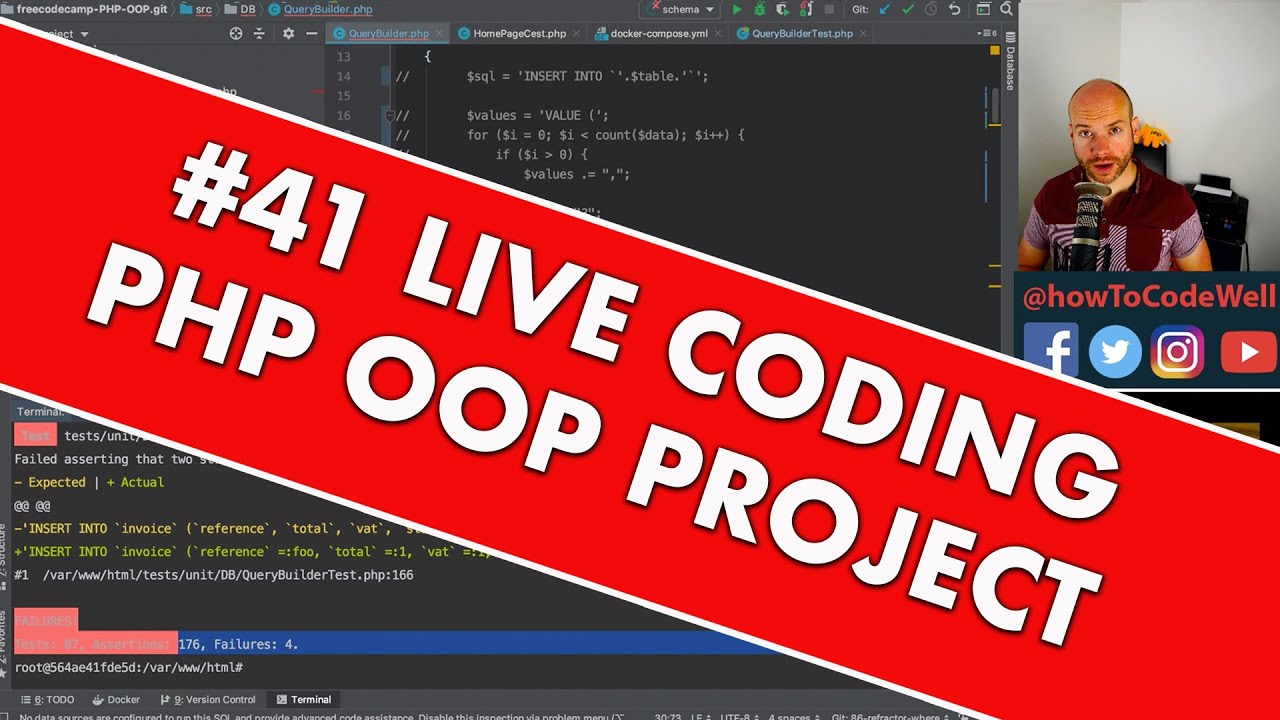Click the Locate/Scroll from Source target icon

(x=236, y=33)
